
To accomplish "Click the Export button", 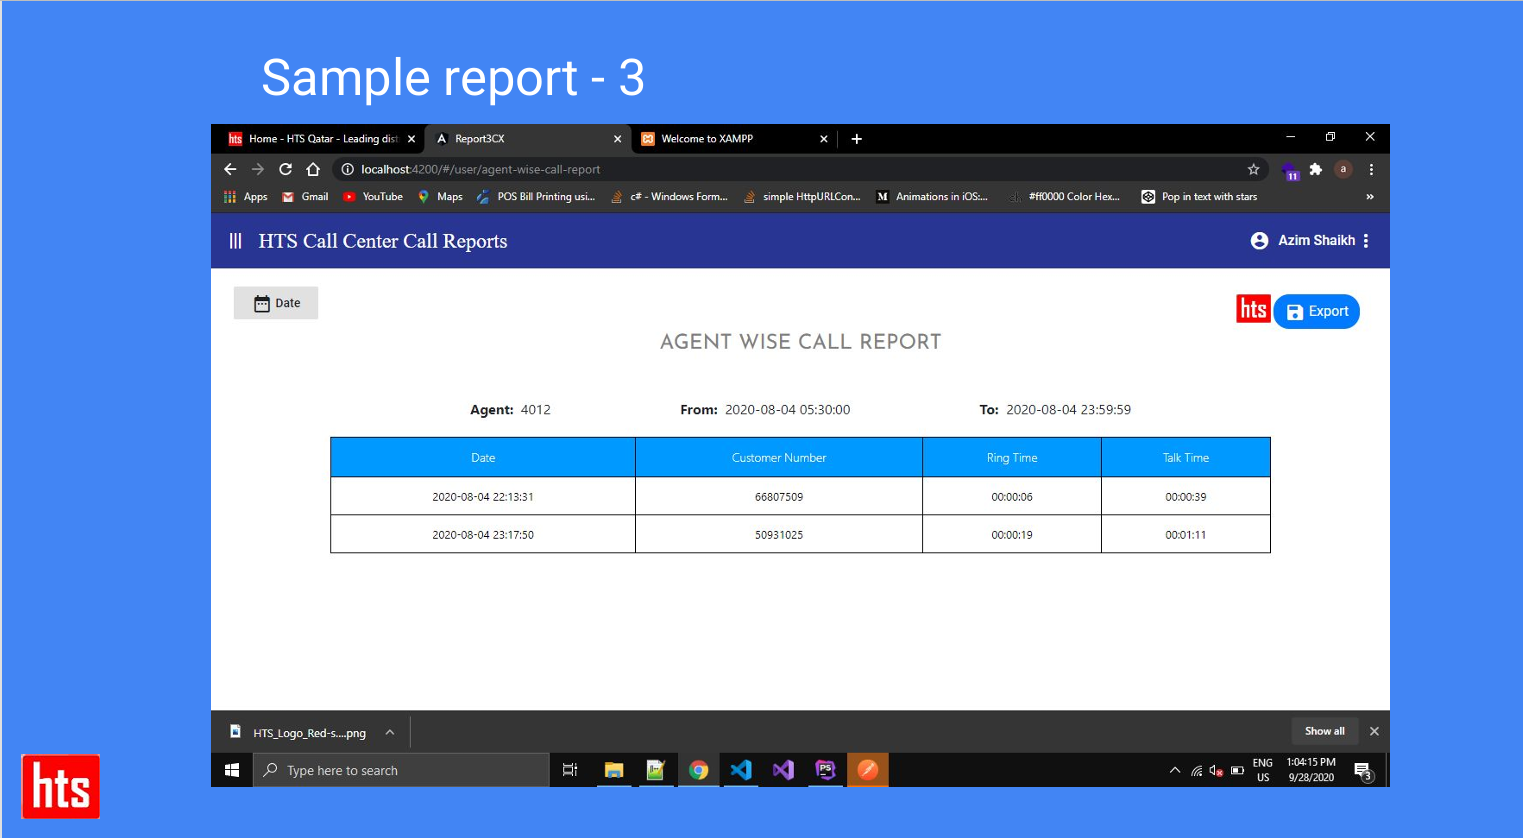I will coord(1316,311).
